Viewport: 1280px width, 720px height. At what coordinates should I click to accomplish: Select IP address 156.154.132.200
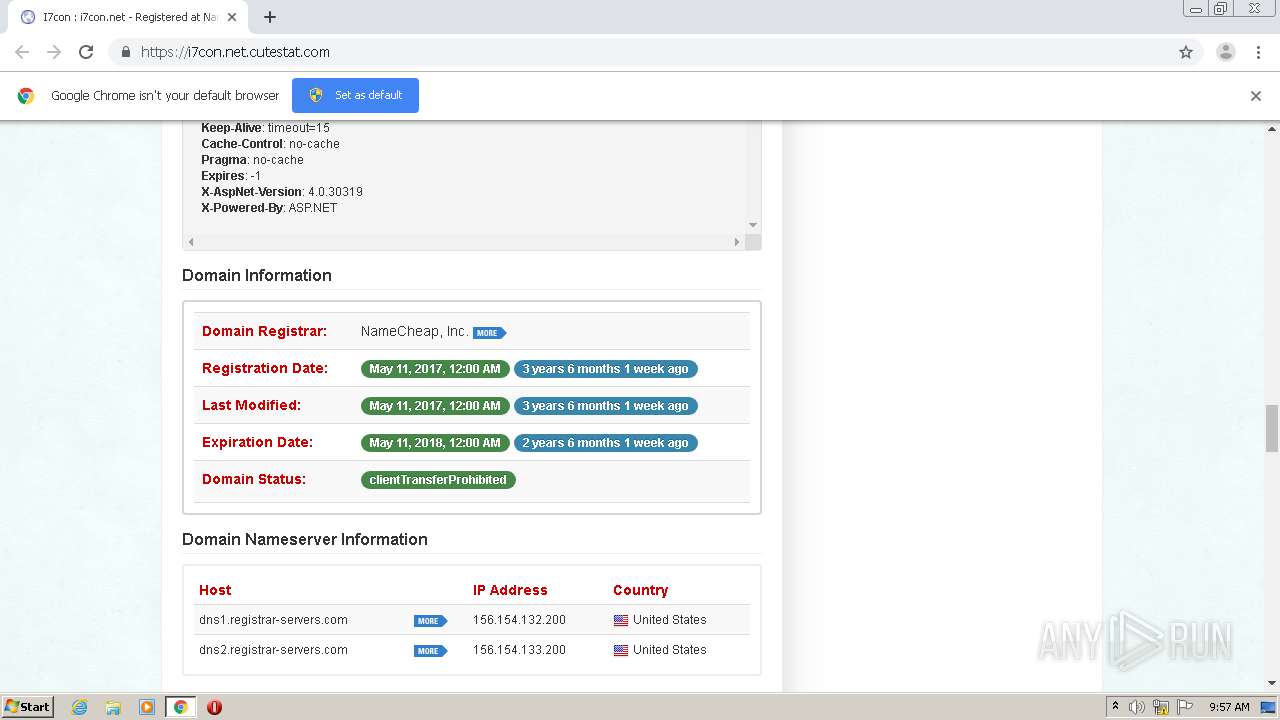(519, 620)
